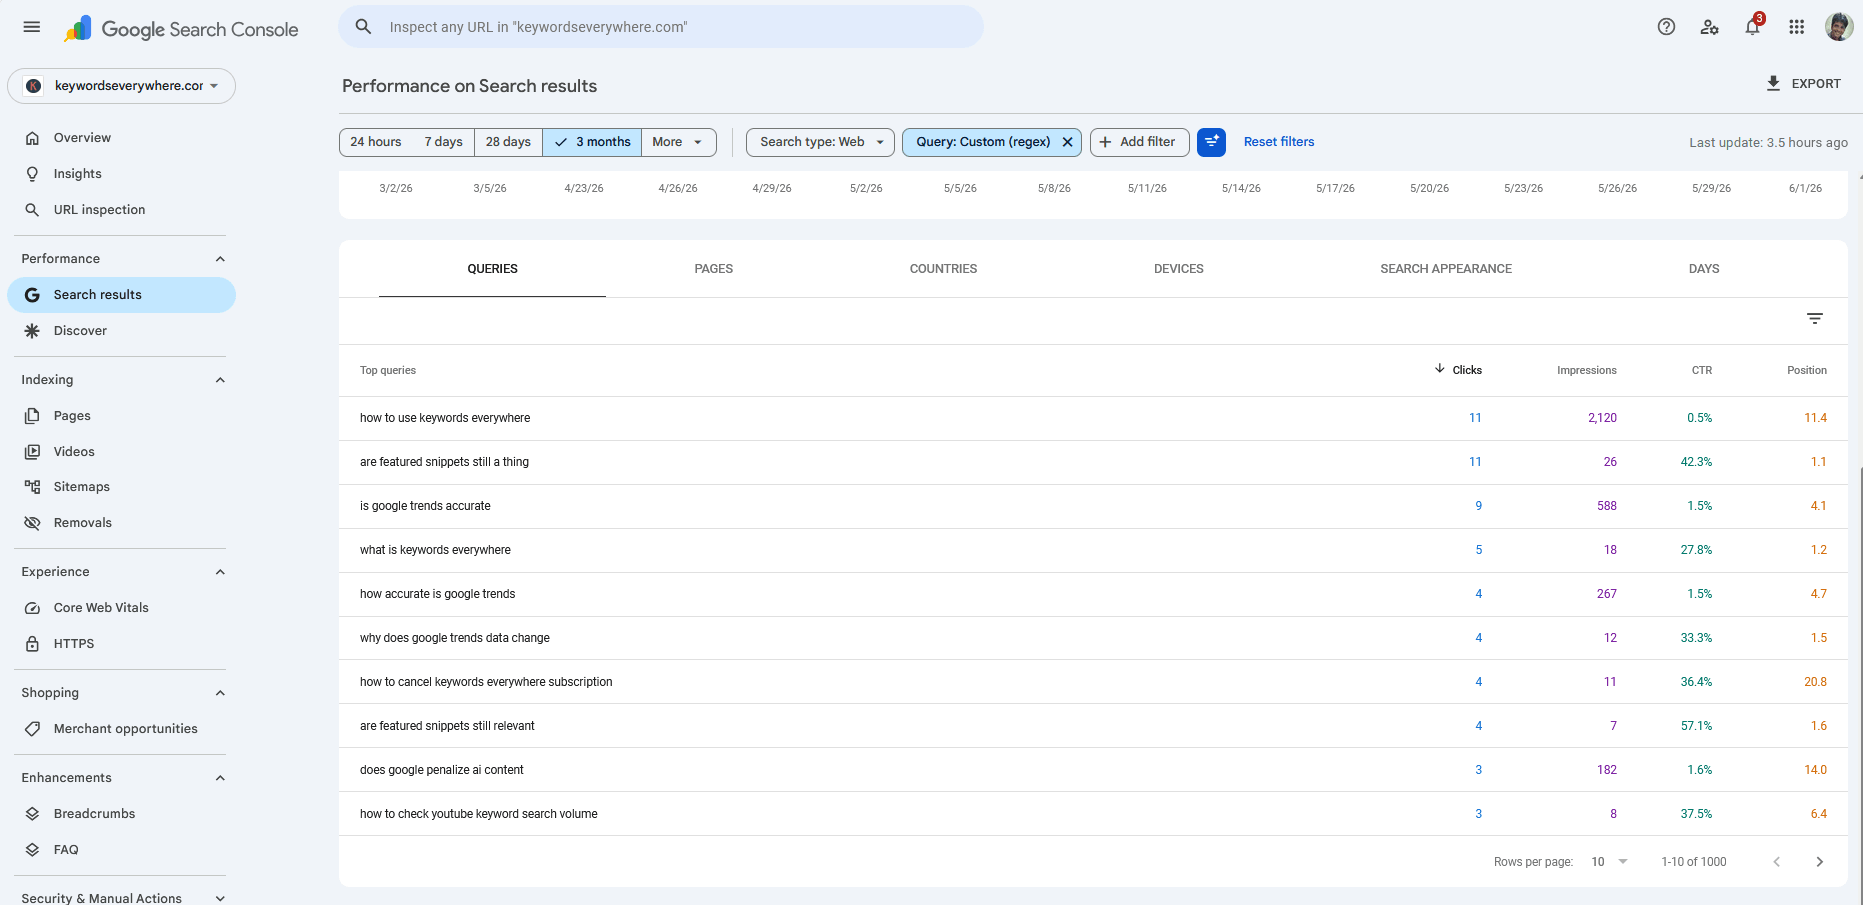This screenshot has height=905, width=1863.
Task: Click Reset filters link
Action: pyautogui.click(x=1279, y=142)
